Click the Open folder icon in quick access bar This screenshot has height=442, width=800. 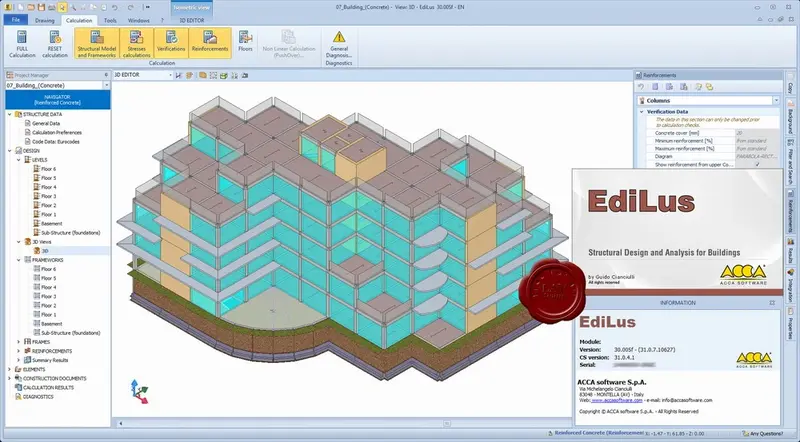[x=31, y=7]
